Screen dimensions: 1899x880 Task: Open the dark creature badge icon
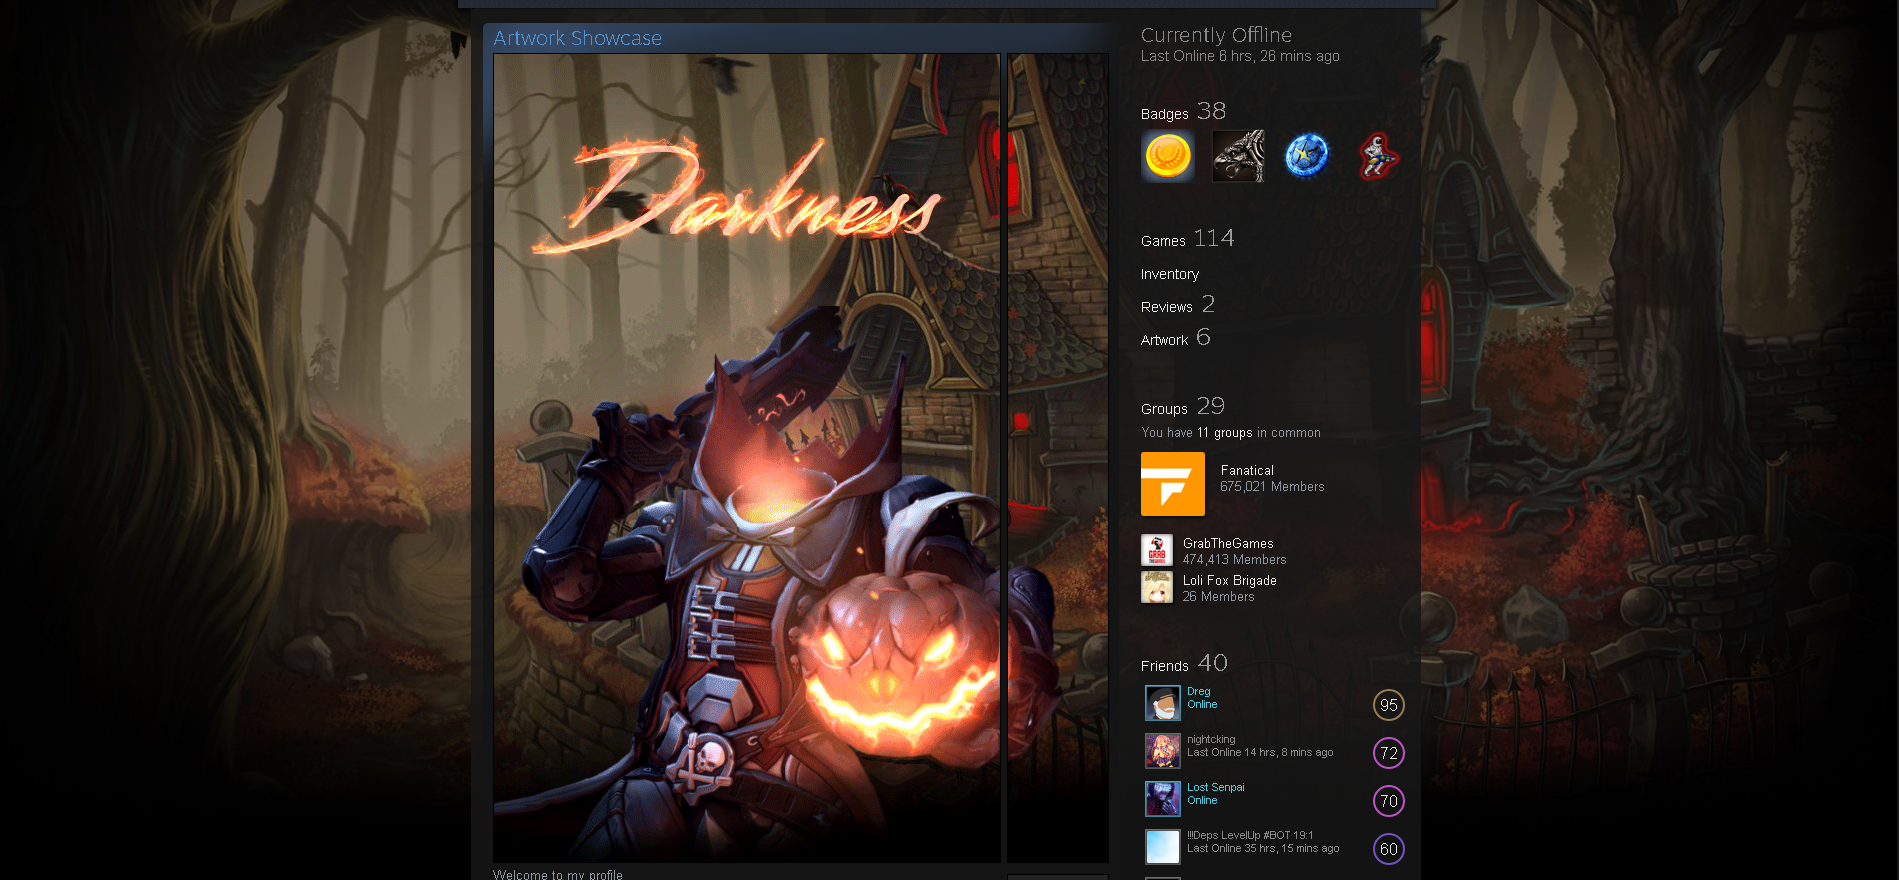1238,156
